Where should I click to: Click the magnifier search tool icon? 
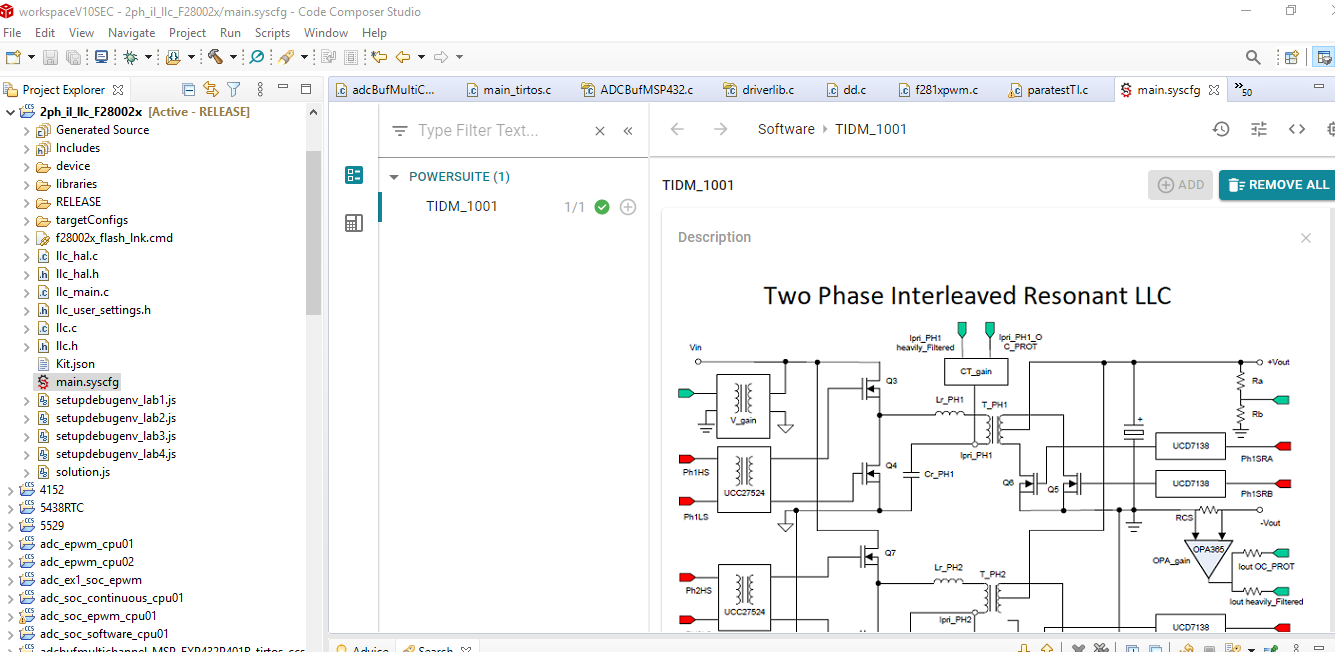257,57
